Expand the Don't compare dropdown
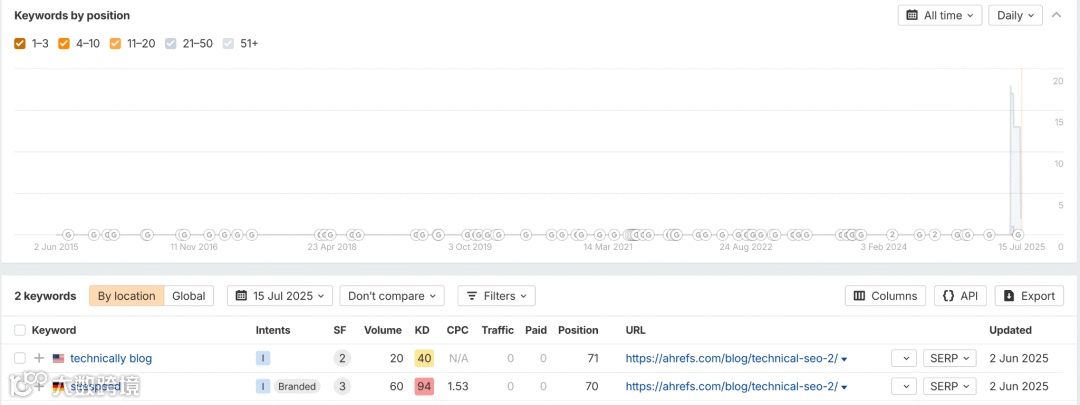 point(394,296)
